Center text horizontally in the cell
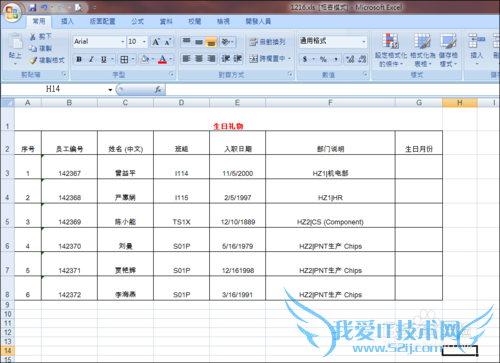The image size is (500, 363). click(x=199, y=59)
